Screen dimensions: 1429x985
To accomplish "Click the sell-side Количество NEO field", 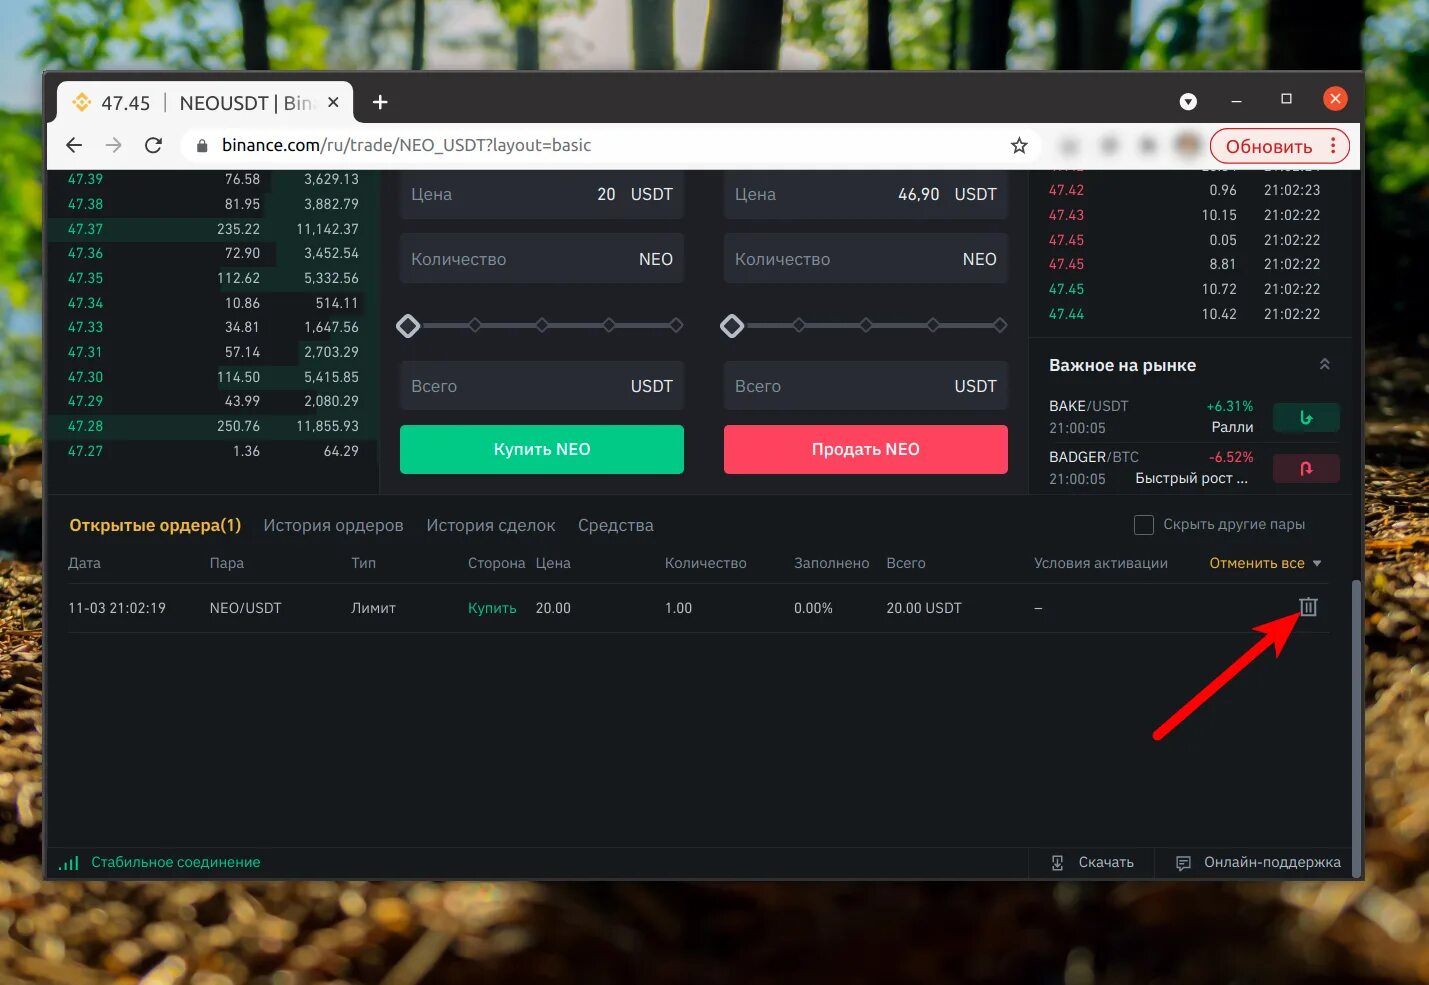I will point(866,259).
